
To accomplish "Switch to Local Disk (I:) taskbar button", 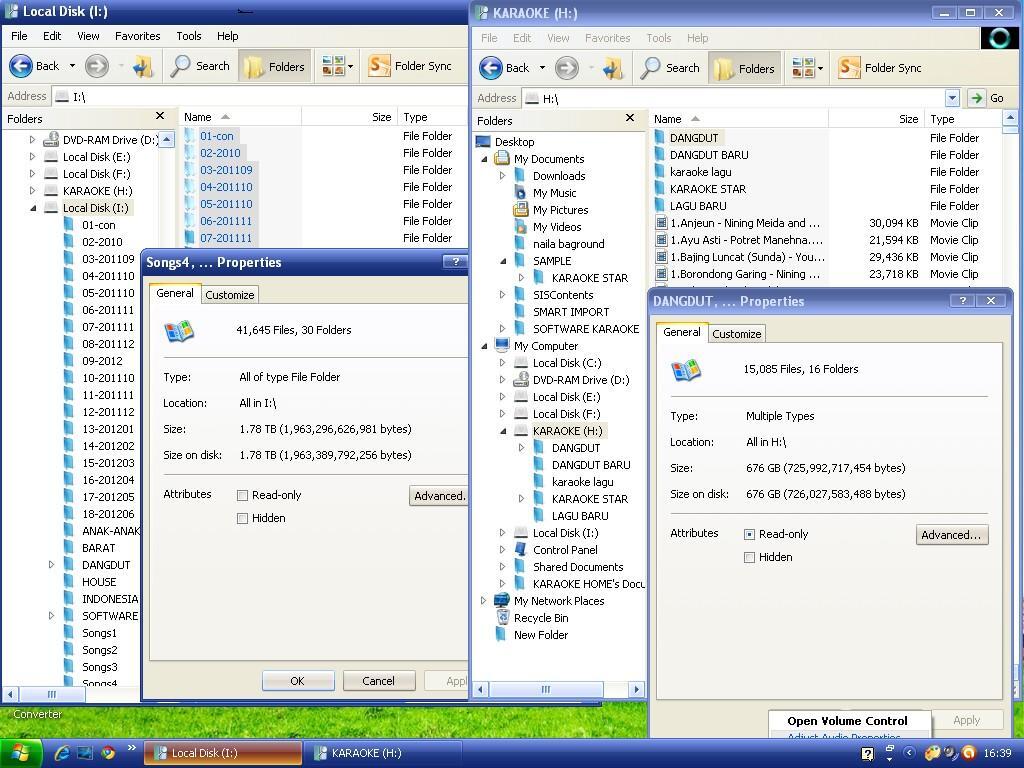I will (x=223, y=753).
